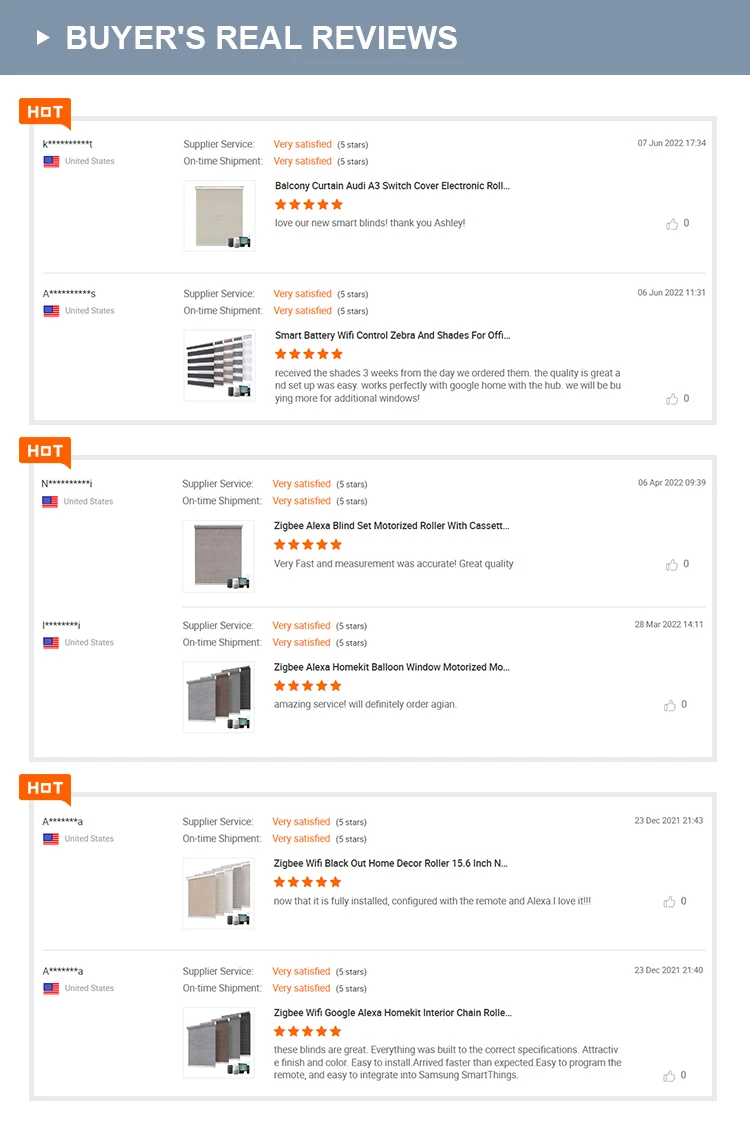Click the first HOT badge at the top
The width and height of the screenshot is (750, 1136).
(x=45, y=113)
